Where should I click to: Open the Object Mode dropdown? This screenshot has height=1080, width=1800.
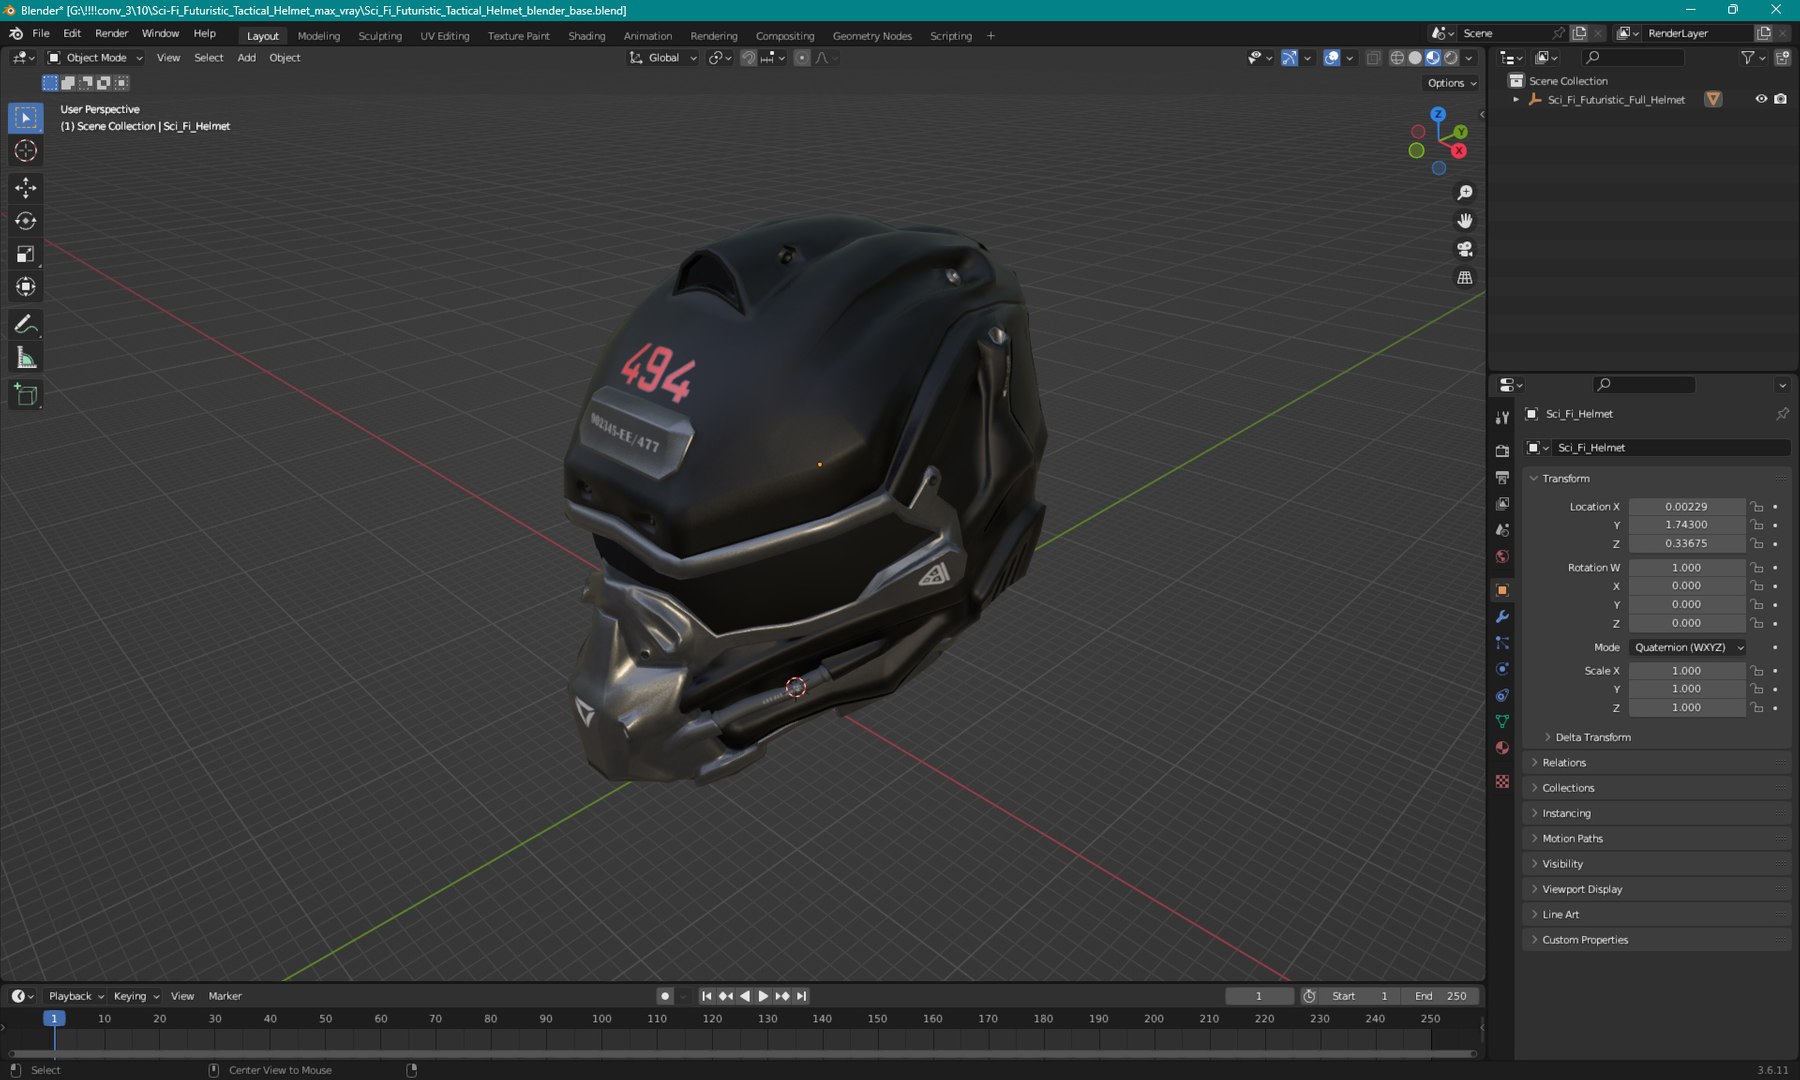pyautogui.click(x=96, y=58)
